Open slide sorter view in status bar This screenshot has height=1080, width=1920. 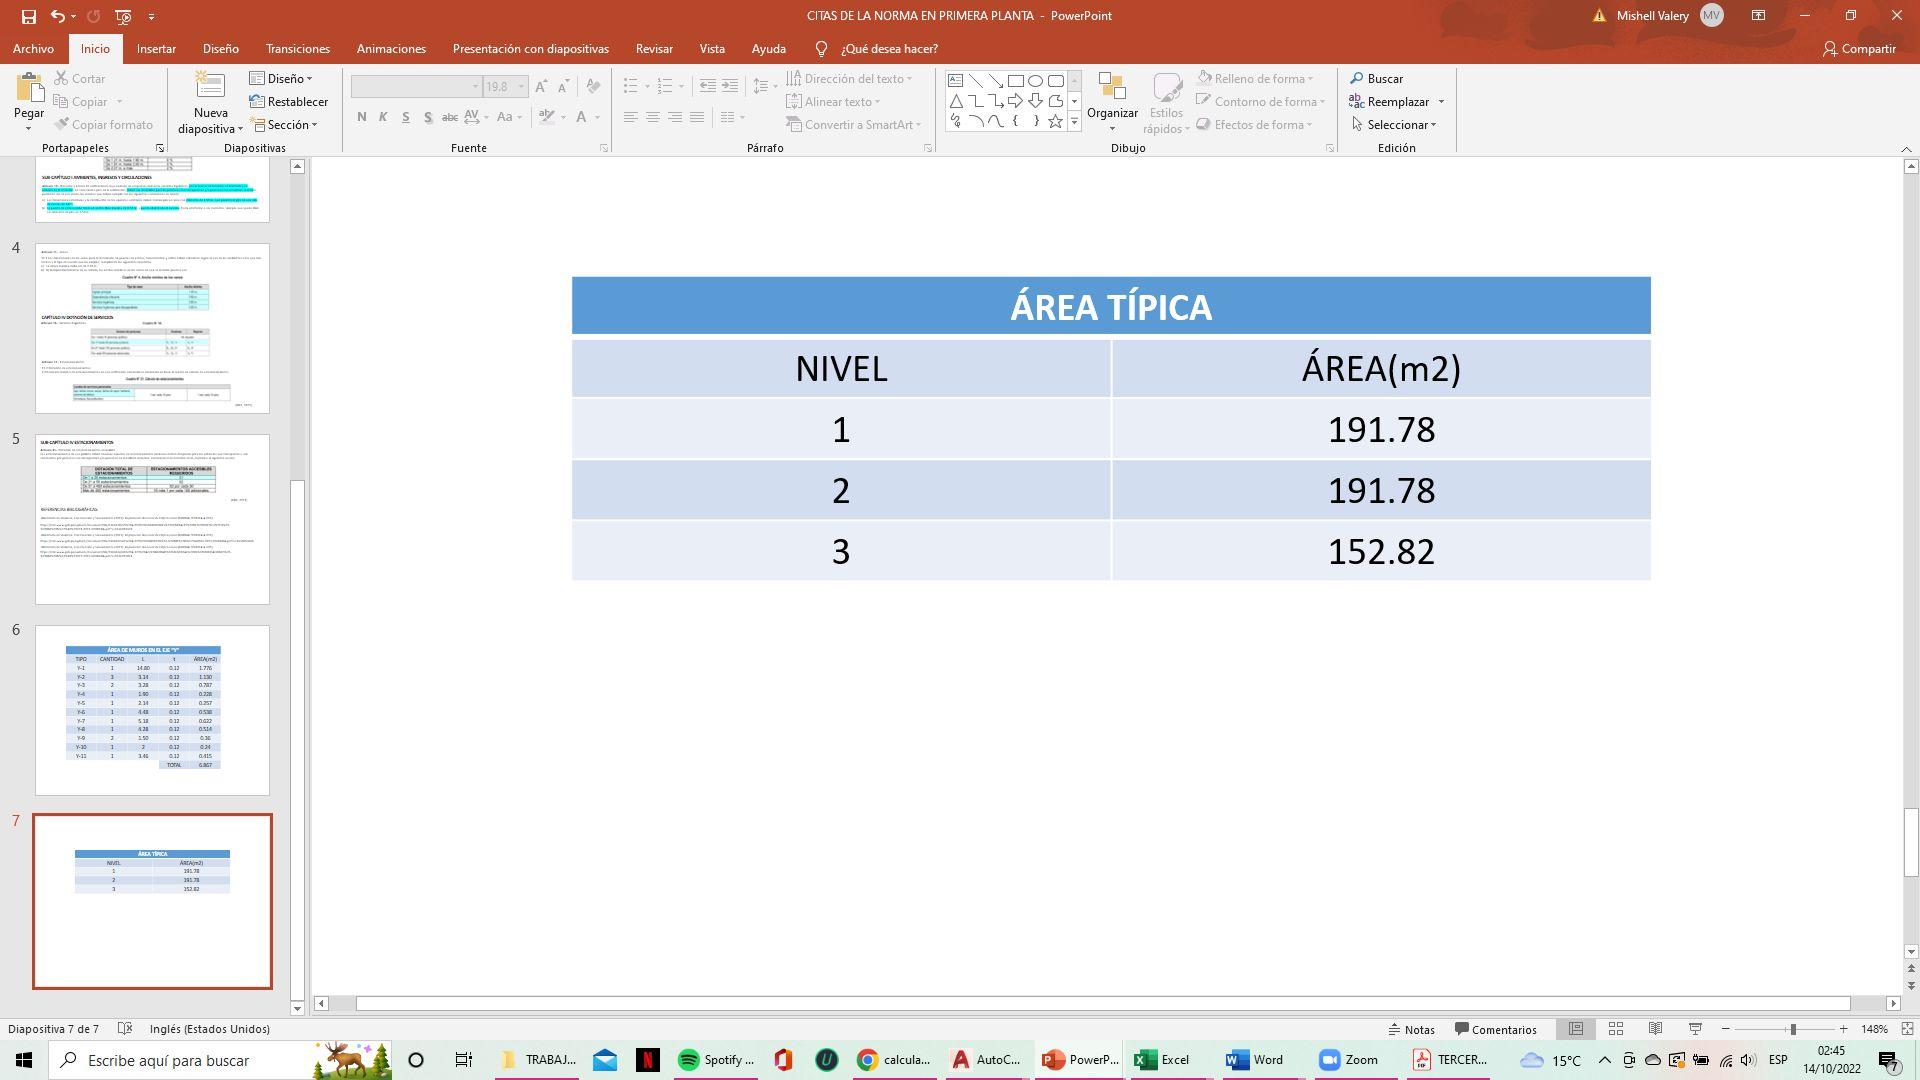pyautogui.click(x=1616, y=1029)
